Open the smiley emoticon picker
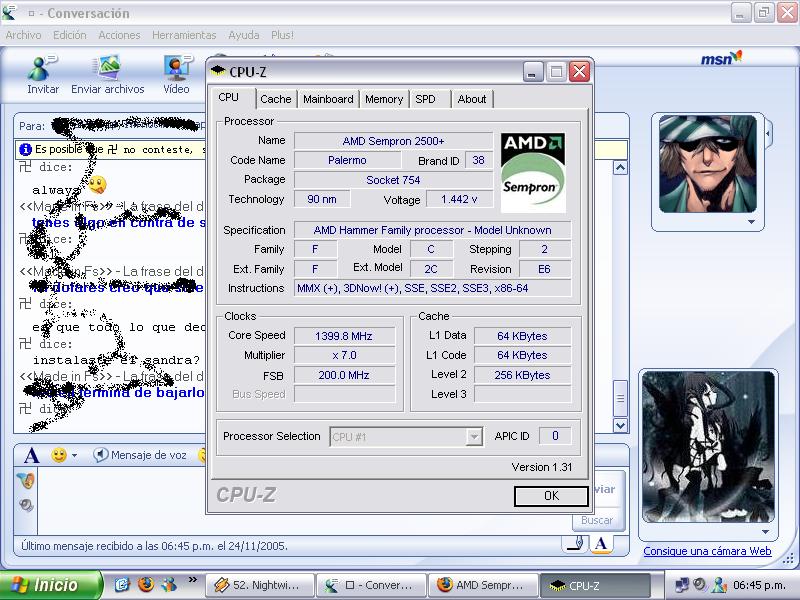This screenshot has width=800, height=600. coord(59,455)
